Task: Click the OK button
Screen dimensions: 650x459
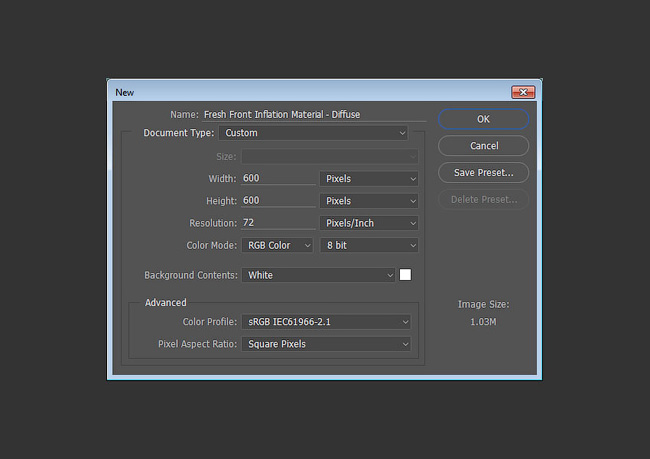Action: pyautogui.click(x=483, y=119)
